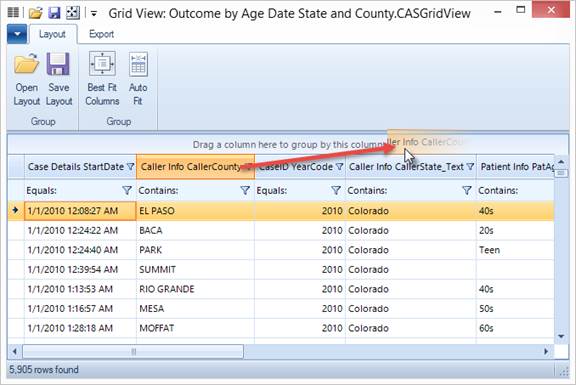Click the Open Layout folder icon
576x385 pixels.
(x=26, y=64)
